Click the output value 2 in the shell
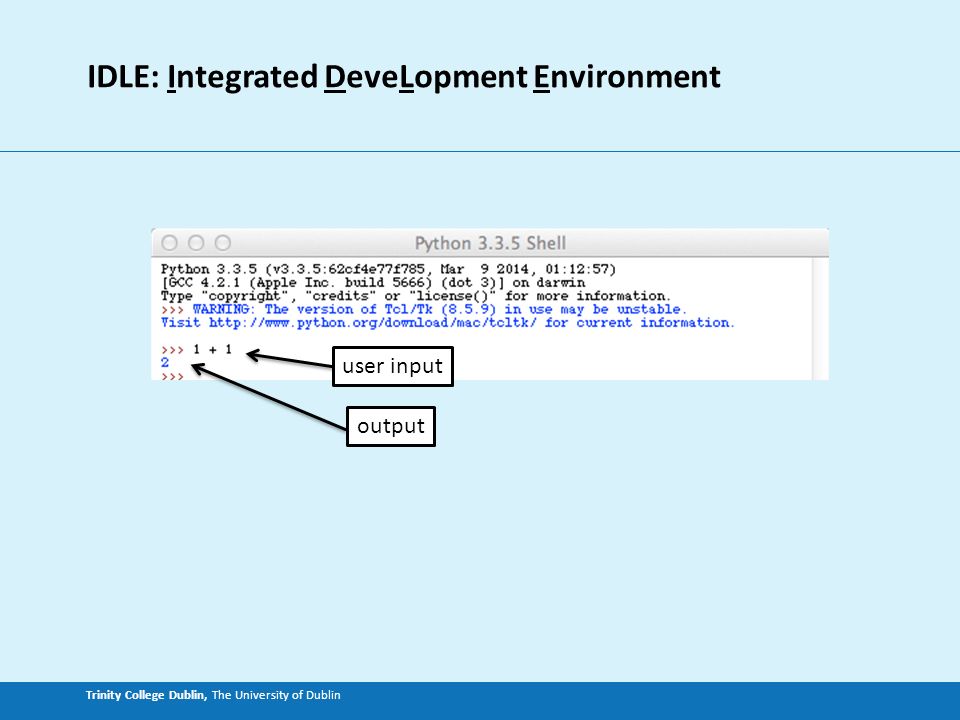Image resolution: width=960 pixels, height=720 pixels. click(165, 362)
